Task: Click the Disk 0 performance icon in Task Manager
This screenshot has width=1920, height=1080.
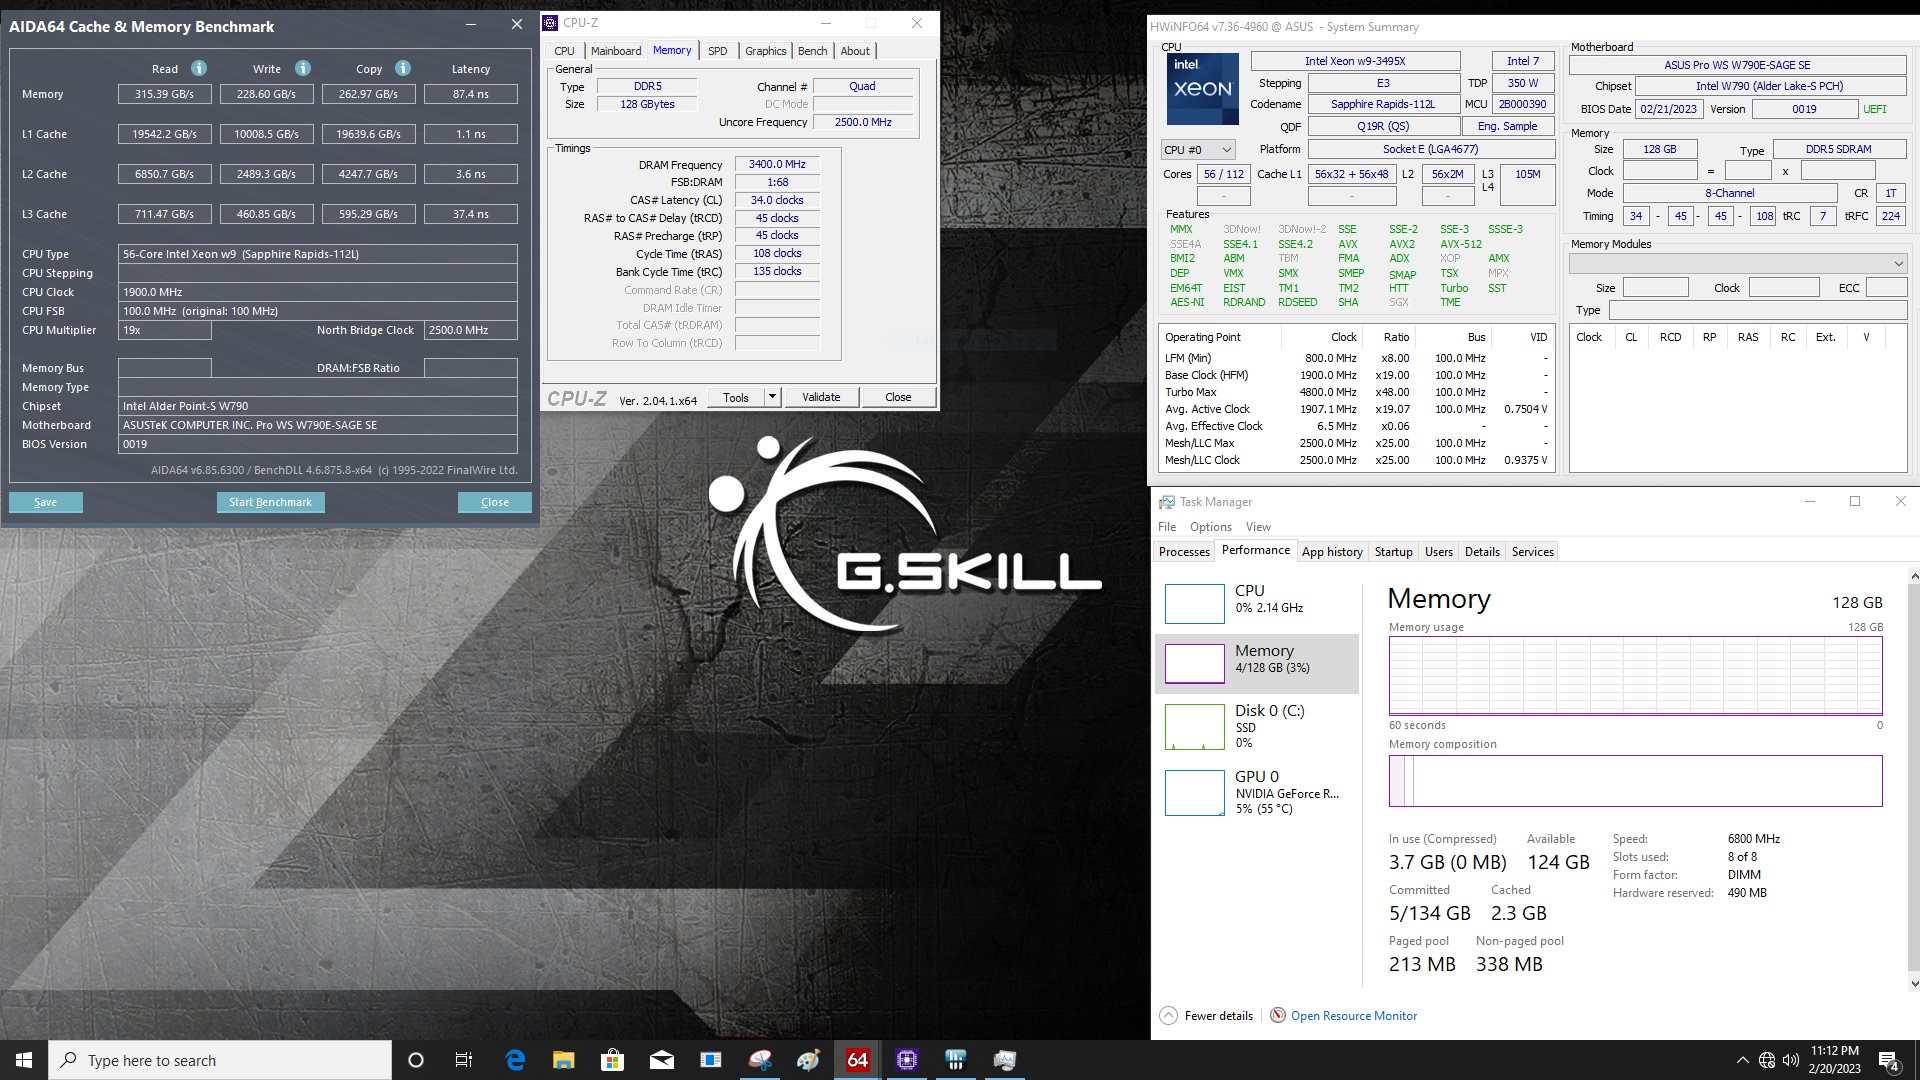Action: [1191, 727]
